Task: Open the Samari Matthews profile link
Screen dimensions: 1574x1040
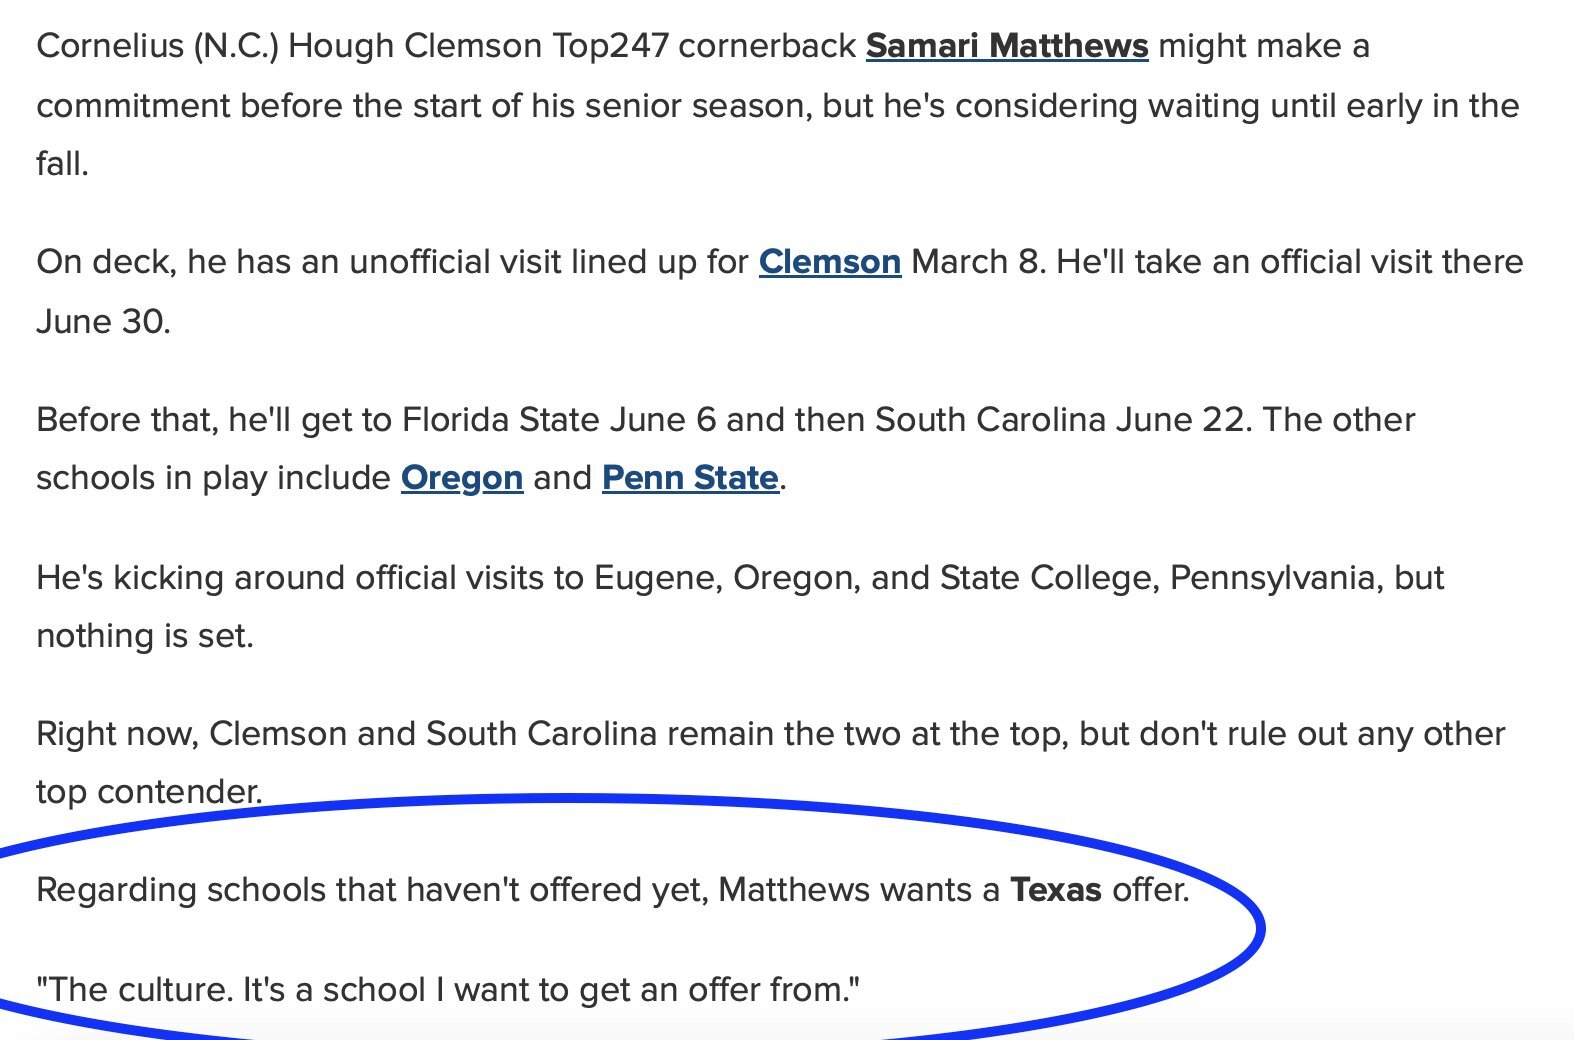Action: (1007, 46)
